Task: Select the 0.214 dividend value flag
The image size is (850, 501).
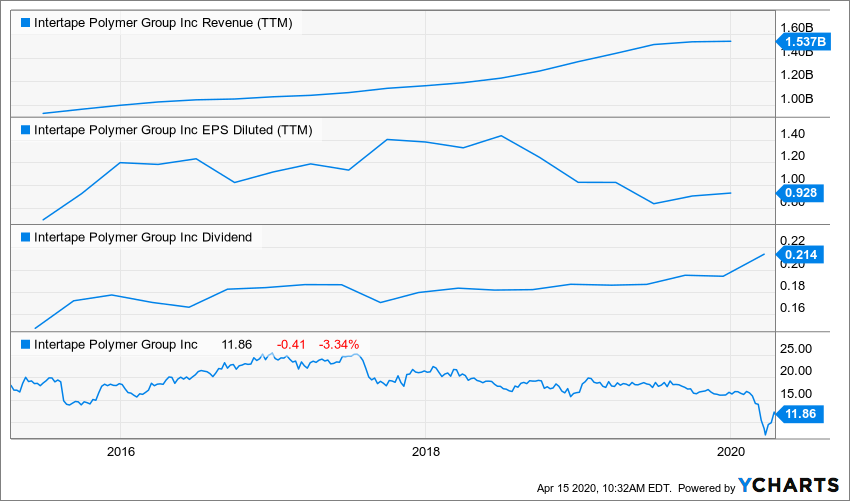Action: coord(800,254)
